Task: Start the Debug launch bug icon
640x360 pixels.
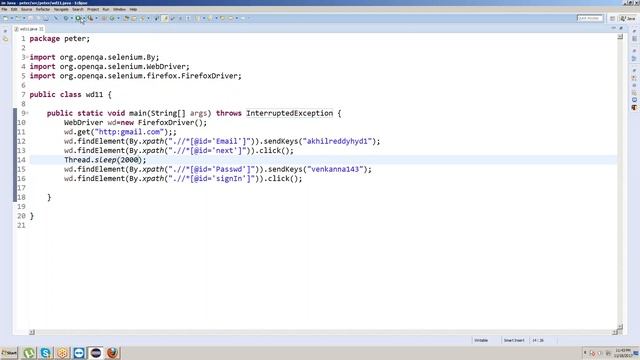Action: coord(66,18)
